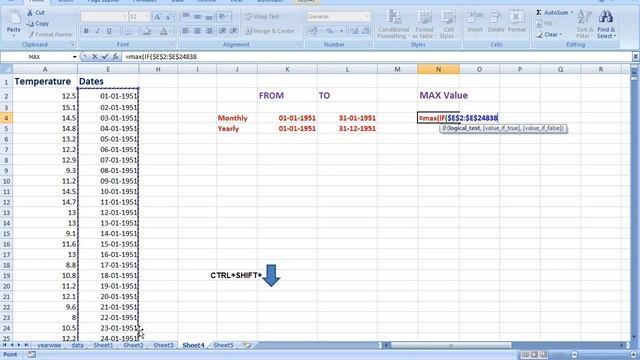The image size is (640, 360).
Task: Switch to the Sheet5 tab
Action: (223, 345)
